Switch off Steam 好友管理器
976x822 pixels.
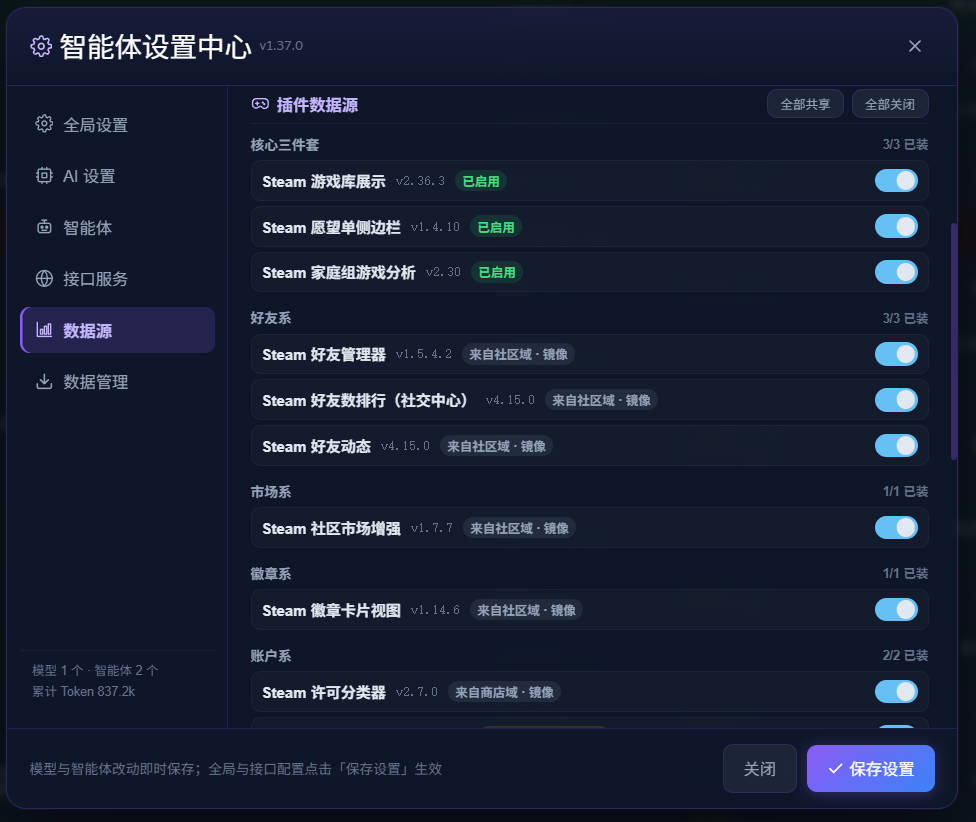coord(896,354)
